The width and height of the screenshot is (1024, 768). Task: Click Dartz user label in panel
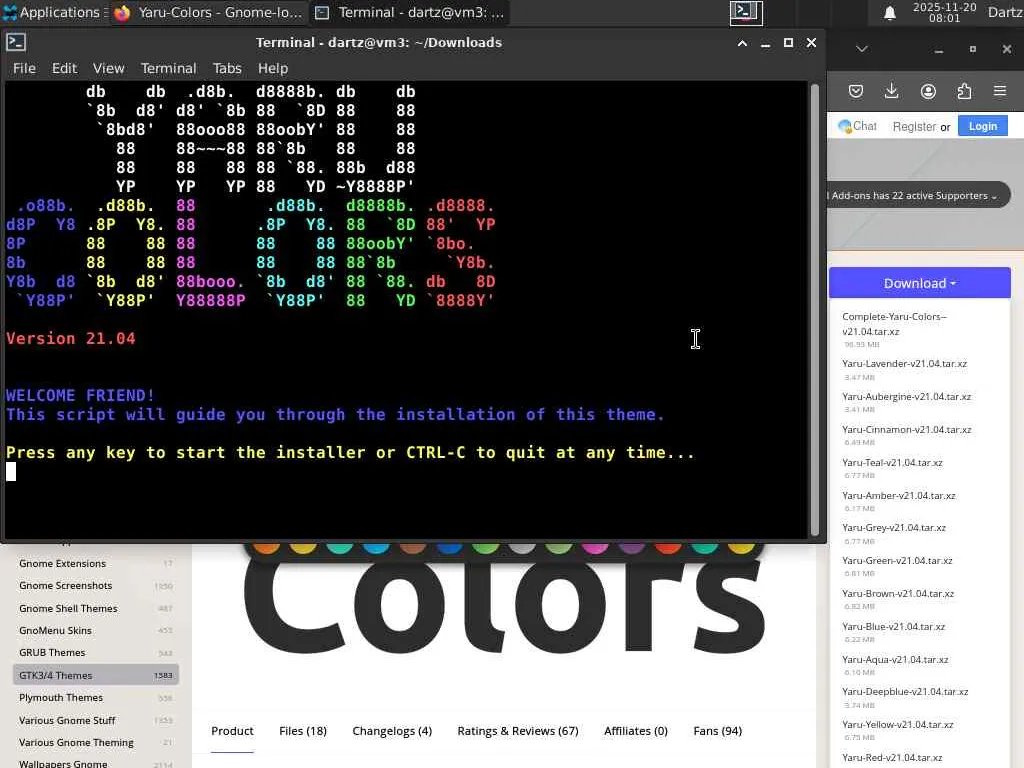(x=1006, y=12)
